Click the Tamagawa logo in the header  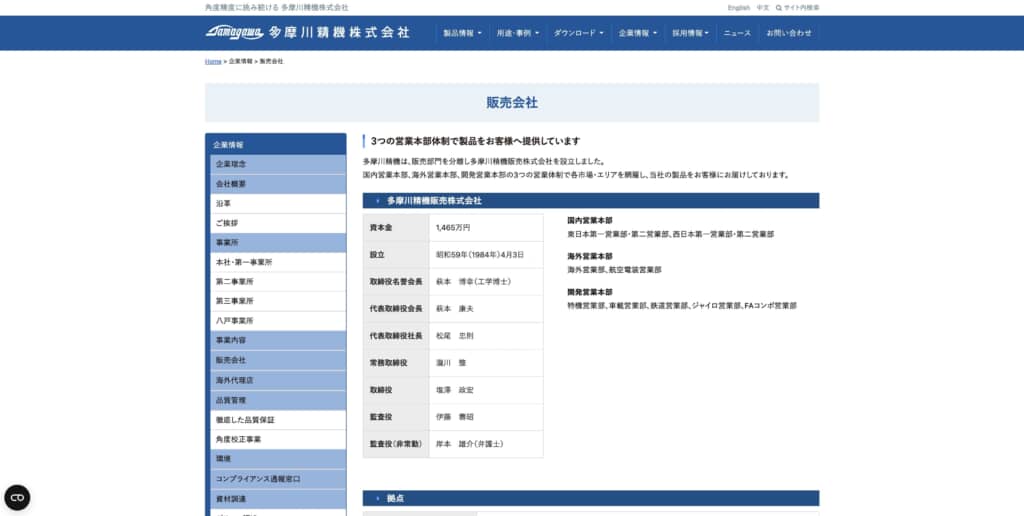tap(234, 33)
